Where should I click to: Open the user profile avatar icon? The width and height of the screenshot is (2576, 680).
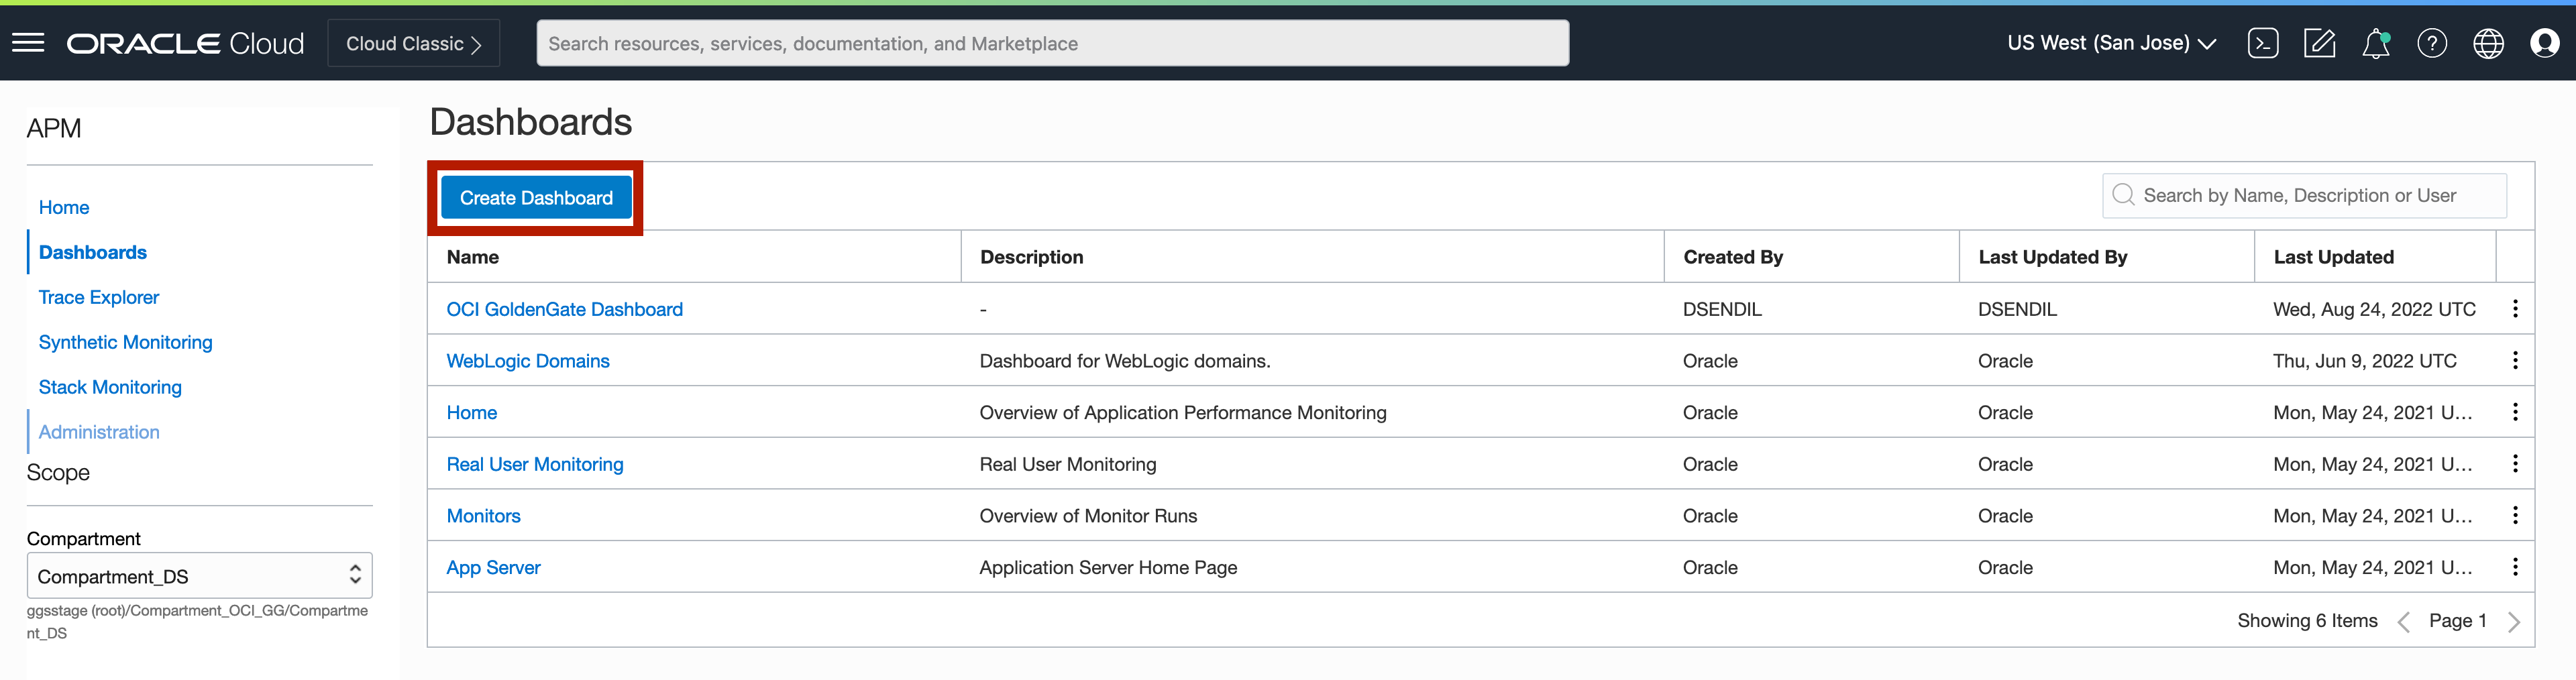click(x=2544, y=42)
